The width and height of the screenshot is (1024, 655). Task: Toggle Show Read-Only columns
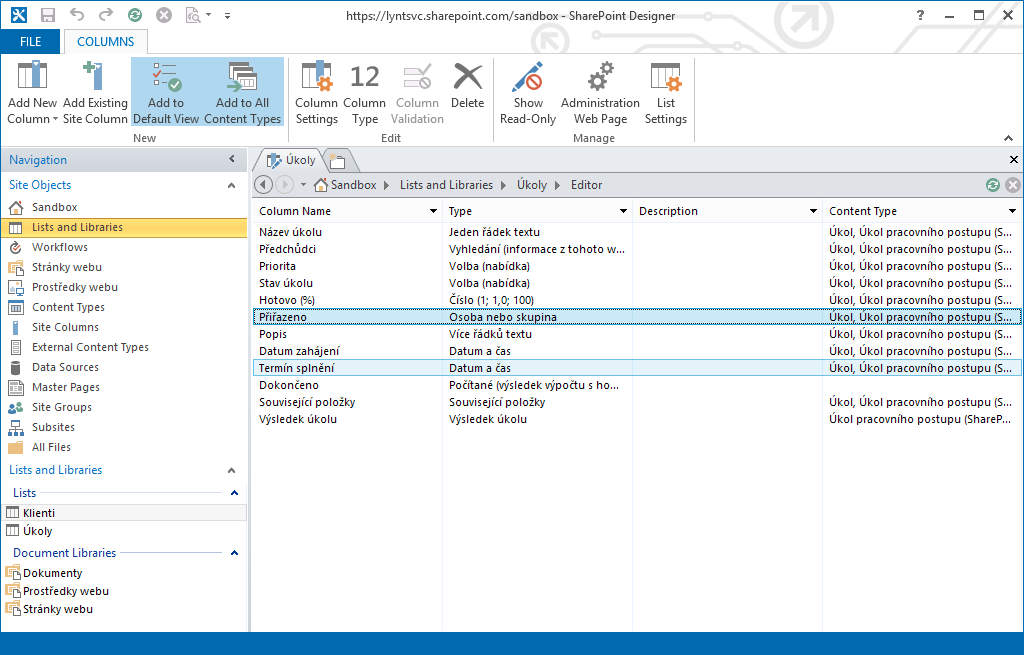click(x=528, y=92)
